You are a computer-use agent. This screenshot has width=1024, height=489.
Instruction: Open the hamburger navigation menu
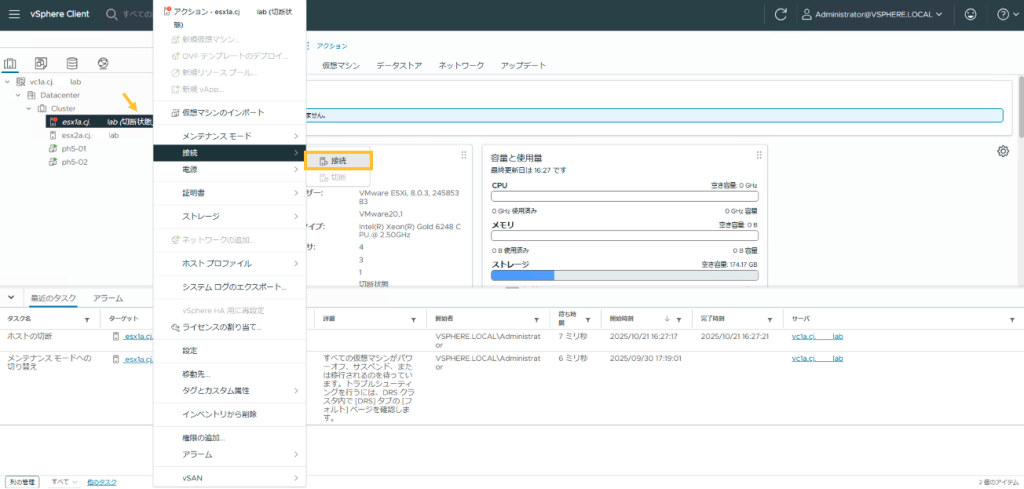click(15, 14)
